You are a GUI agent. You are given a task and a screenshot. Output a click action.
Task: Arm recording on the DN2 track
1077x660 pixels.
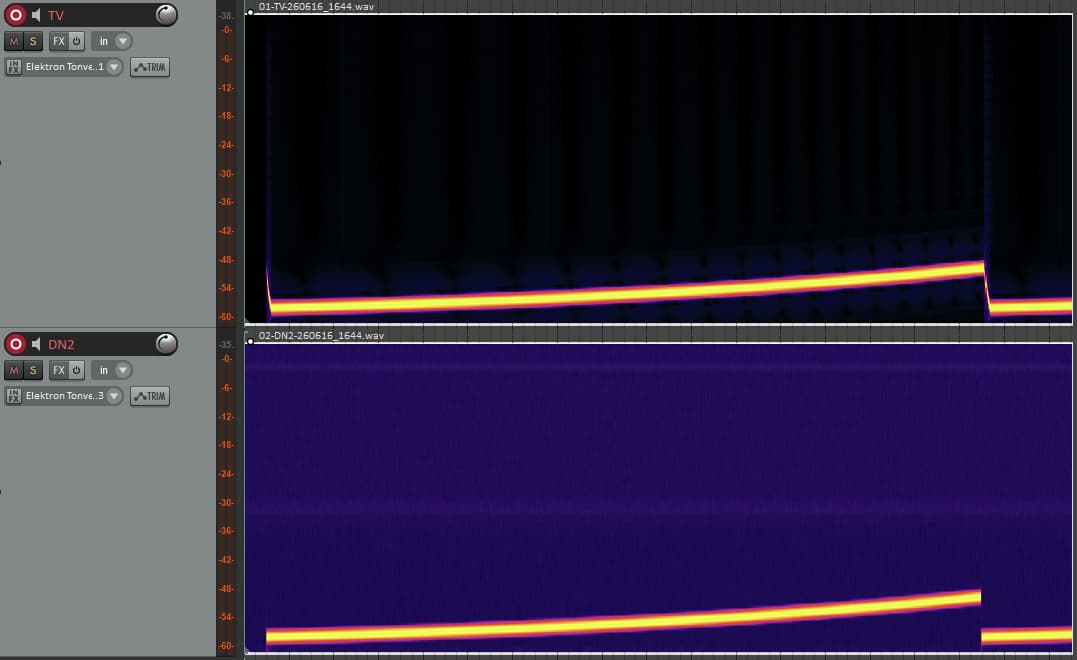[x=15, y=343]
